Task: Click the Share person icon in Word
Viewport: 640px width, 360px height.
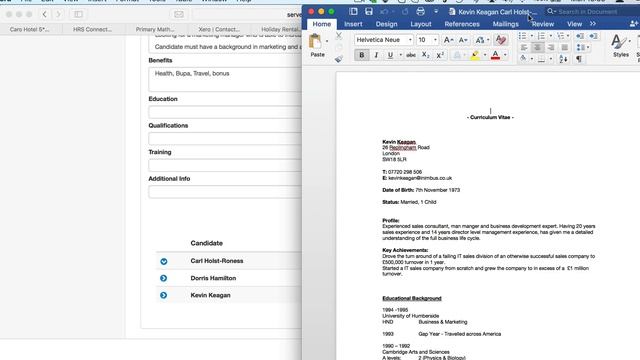Action: coord(634,24)
